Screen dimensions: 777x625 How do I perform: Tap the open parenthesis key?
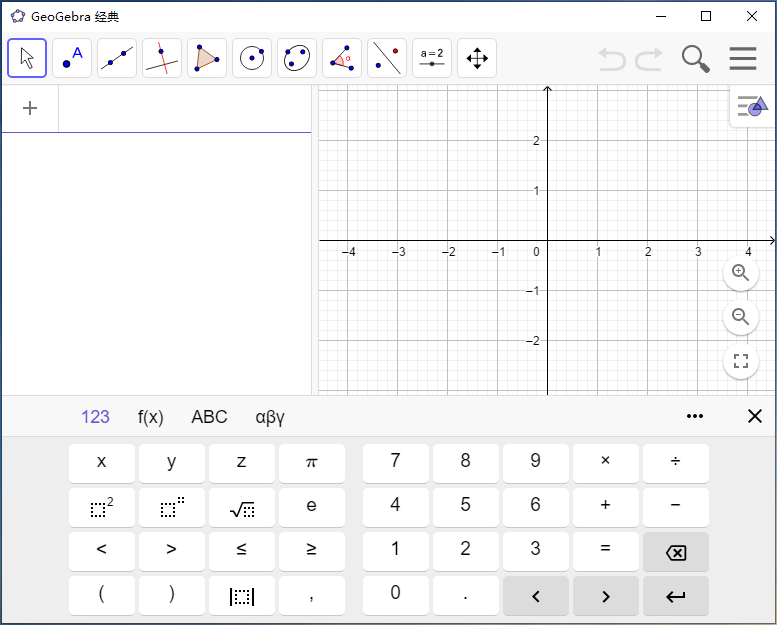pos(102,595)
